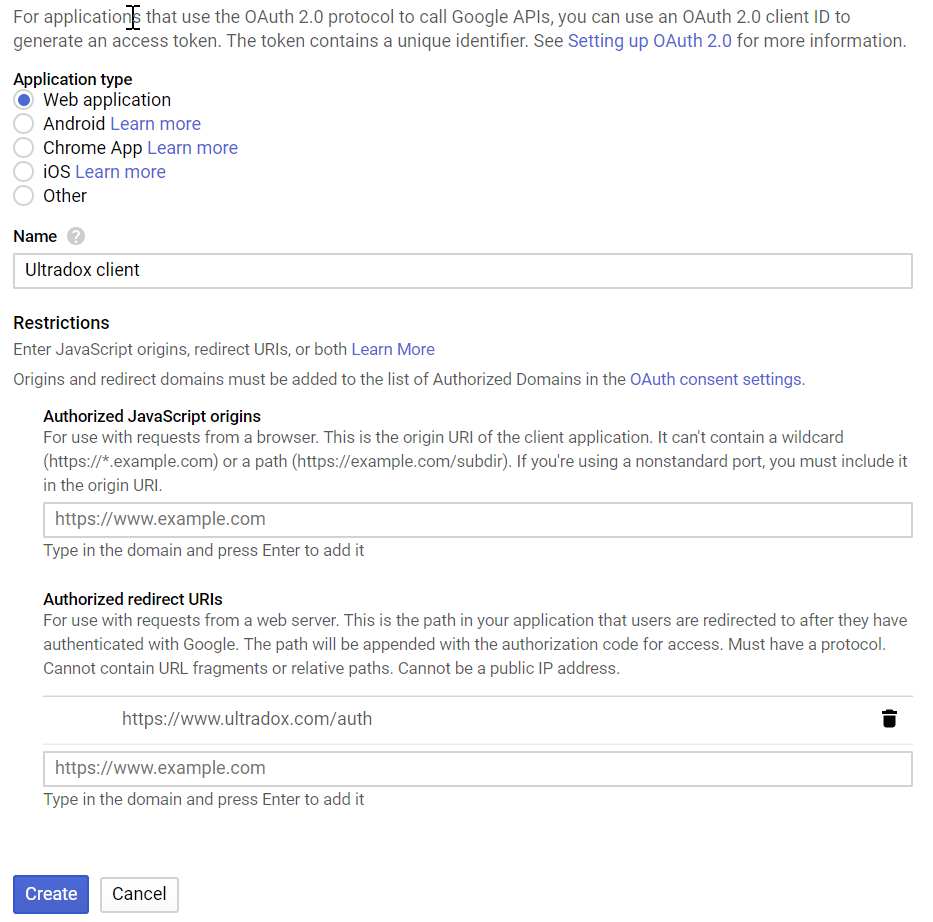Open Android Learn more link

point(156,124)
